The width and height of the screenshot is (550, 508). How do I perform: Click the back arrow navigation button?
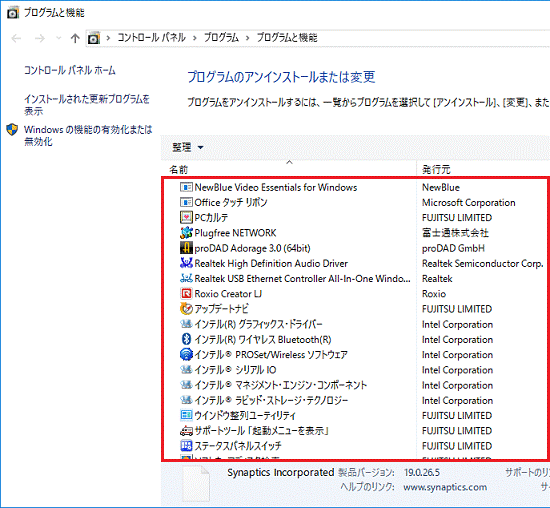[x=16, y=38]
